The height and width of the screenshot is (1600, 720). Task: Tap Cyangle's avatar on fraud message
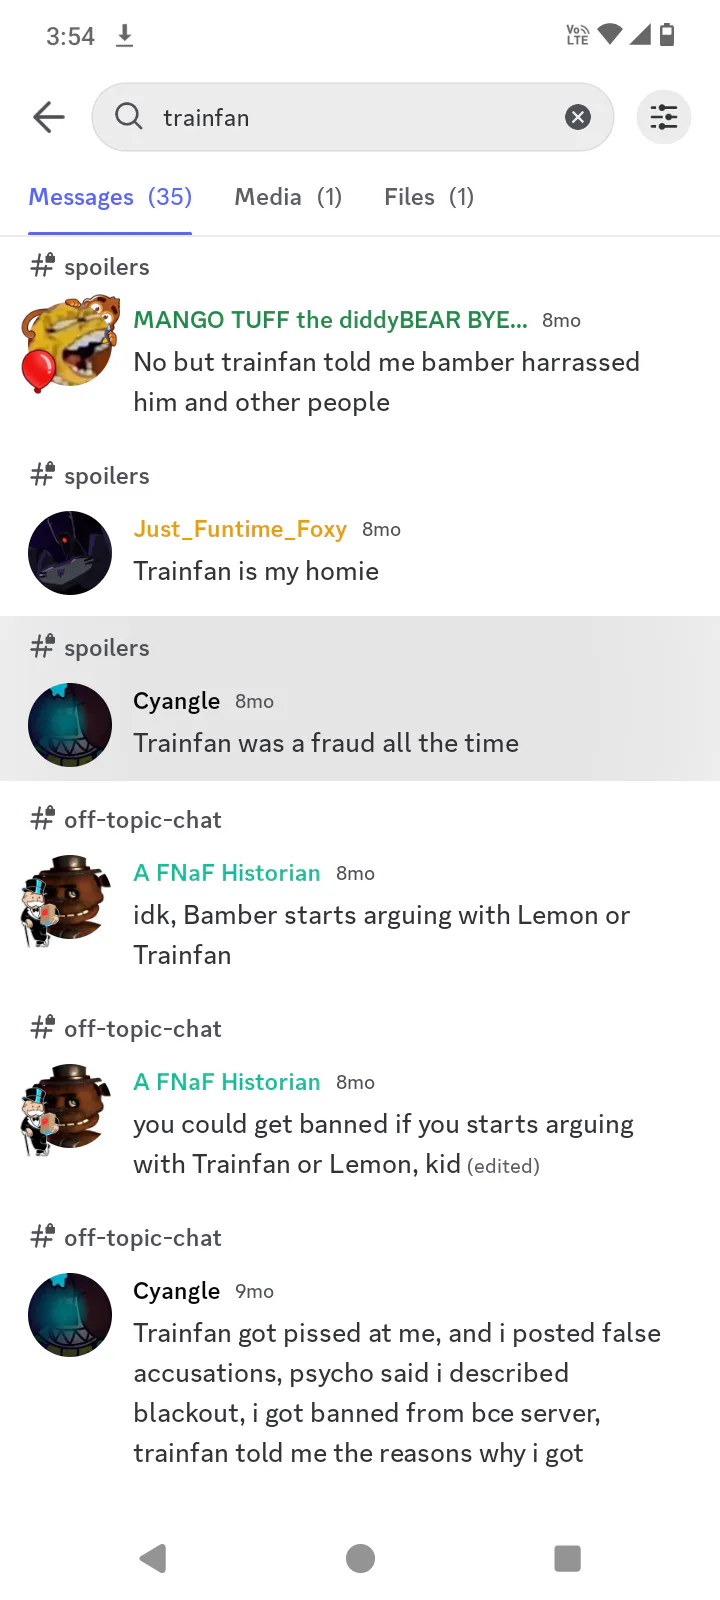[x=70, y=725]
